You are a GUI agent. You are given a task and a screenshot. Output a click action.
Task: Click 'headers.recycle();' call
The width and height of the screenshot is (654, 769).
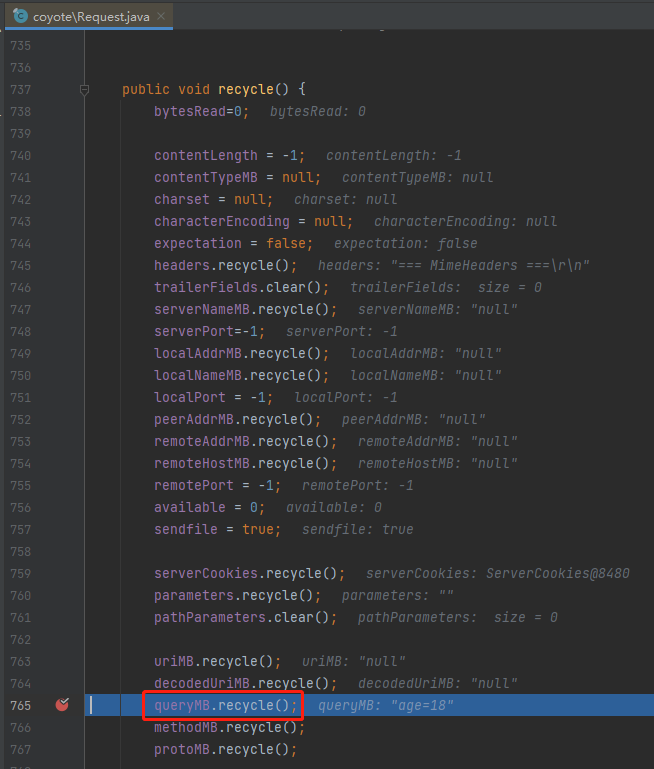click(226, 265)
